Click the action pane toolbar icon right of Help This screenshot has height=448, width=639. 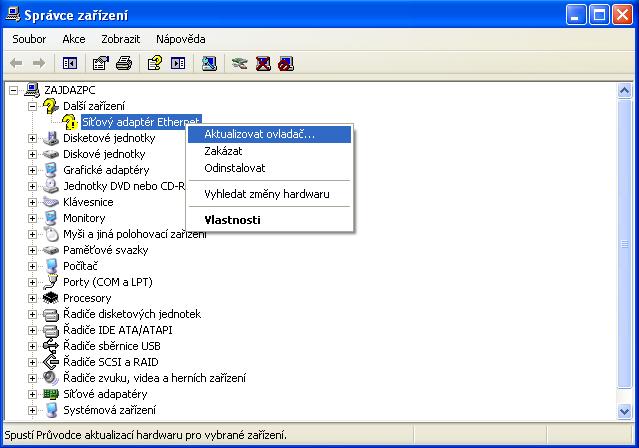pos(178,63)
